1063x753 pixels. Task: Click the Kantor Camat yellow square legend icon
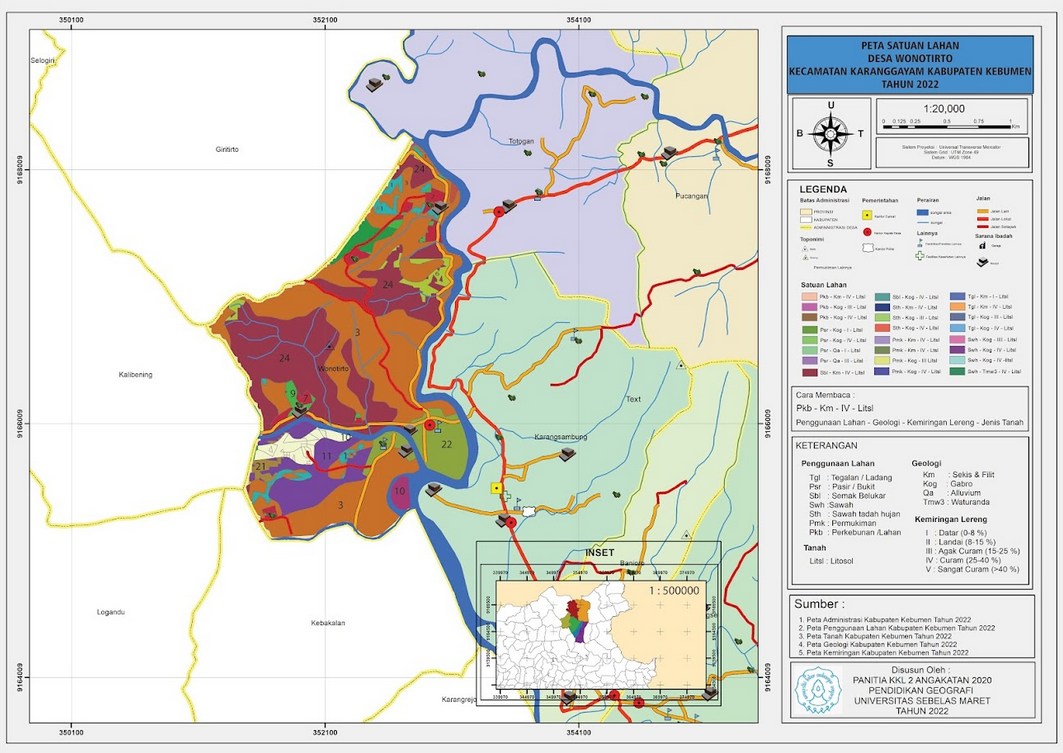866,214
